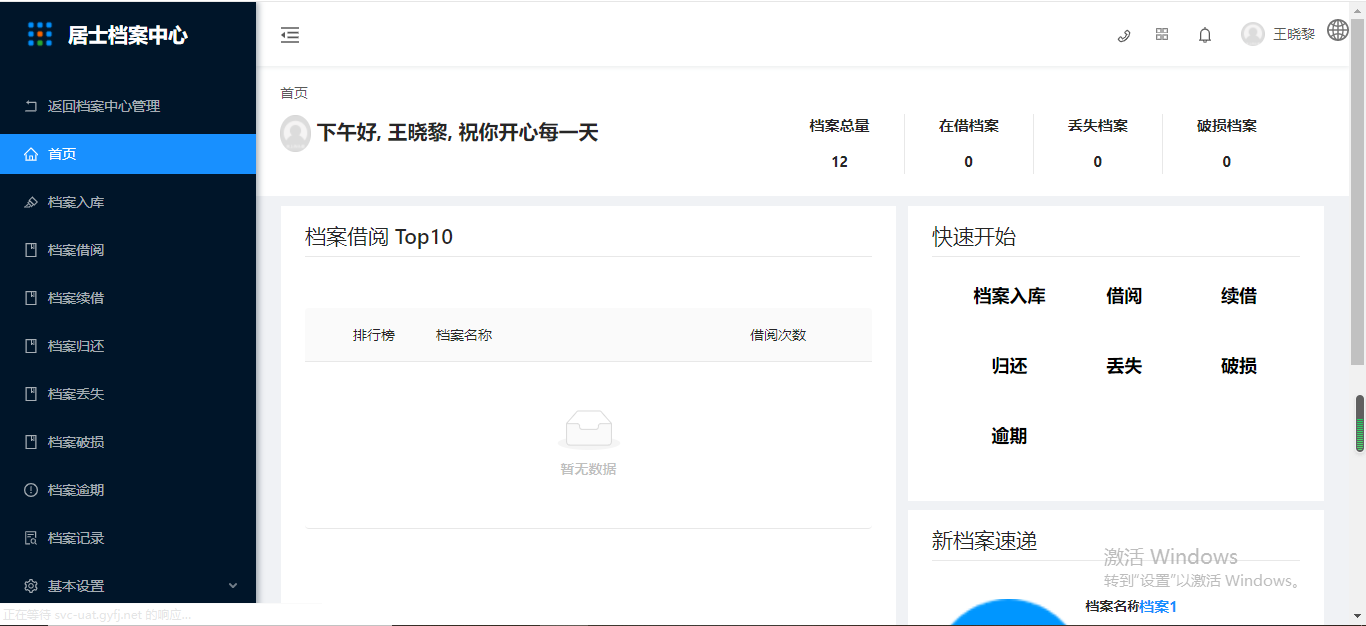Click 归还 quick start link
1366x626 pixels.
pos(1009,366)
